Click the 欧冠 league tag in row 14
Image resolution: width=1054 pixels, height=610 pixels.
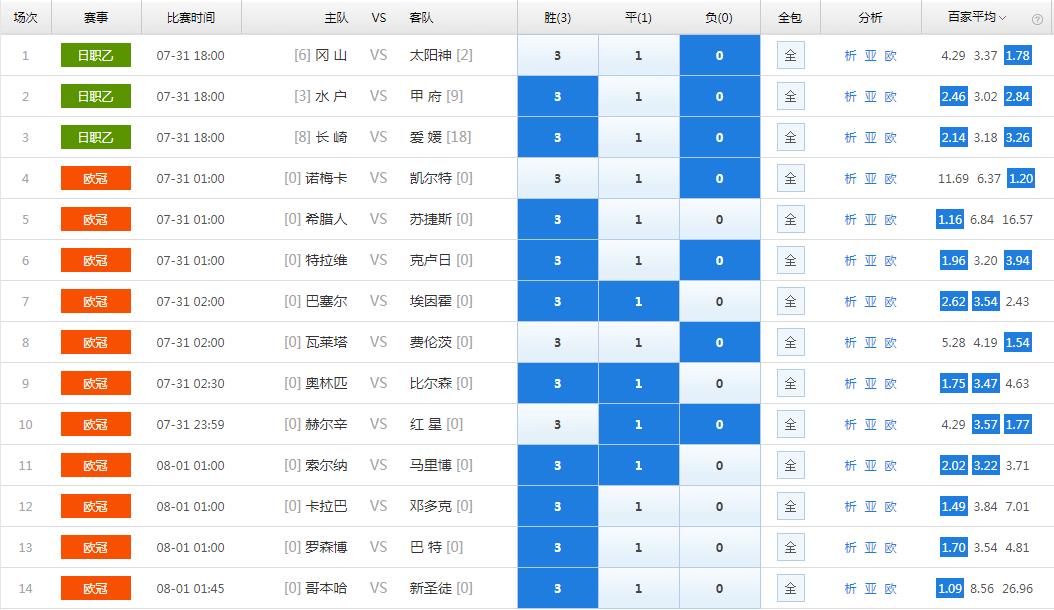pos(95,588)
